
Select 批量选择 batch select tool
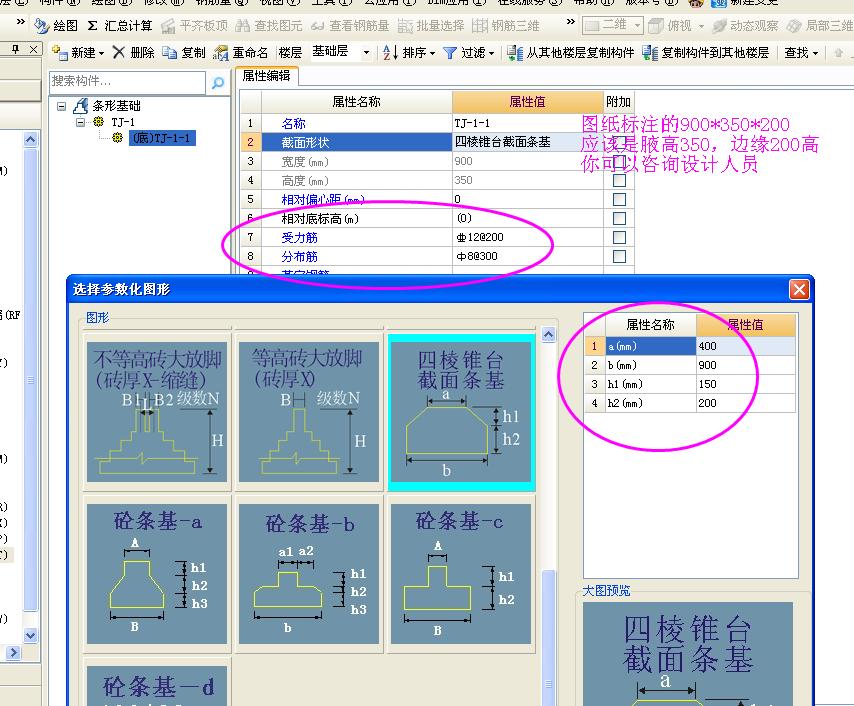[431, 26]
